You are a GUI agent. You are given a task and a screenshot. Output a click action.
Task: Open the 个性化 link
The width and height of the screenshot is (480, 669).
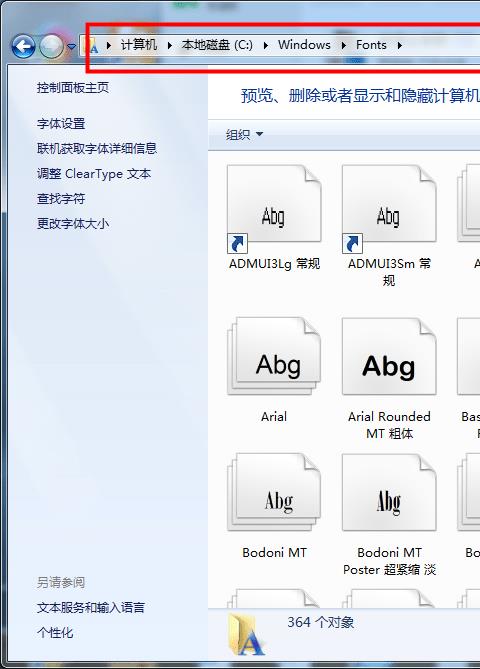(x=55, y=632)
